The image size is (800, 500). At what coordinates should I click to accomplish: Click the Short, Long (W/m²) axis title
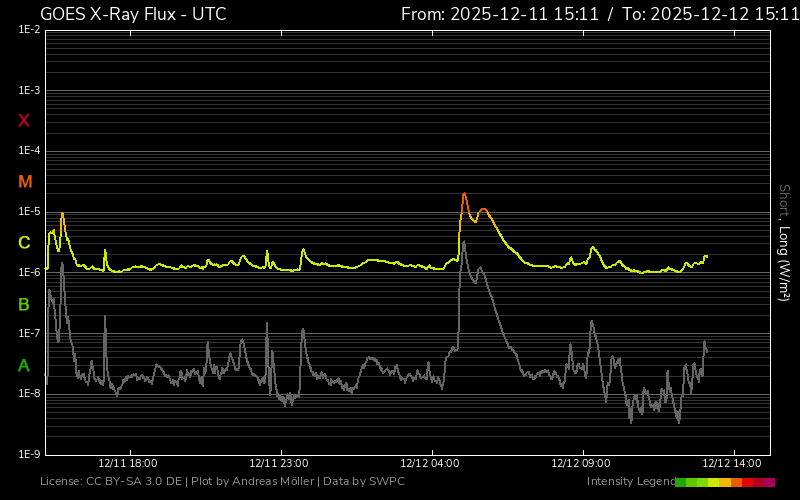point(784,242)
